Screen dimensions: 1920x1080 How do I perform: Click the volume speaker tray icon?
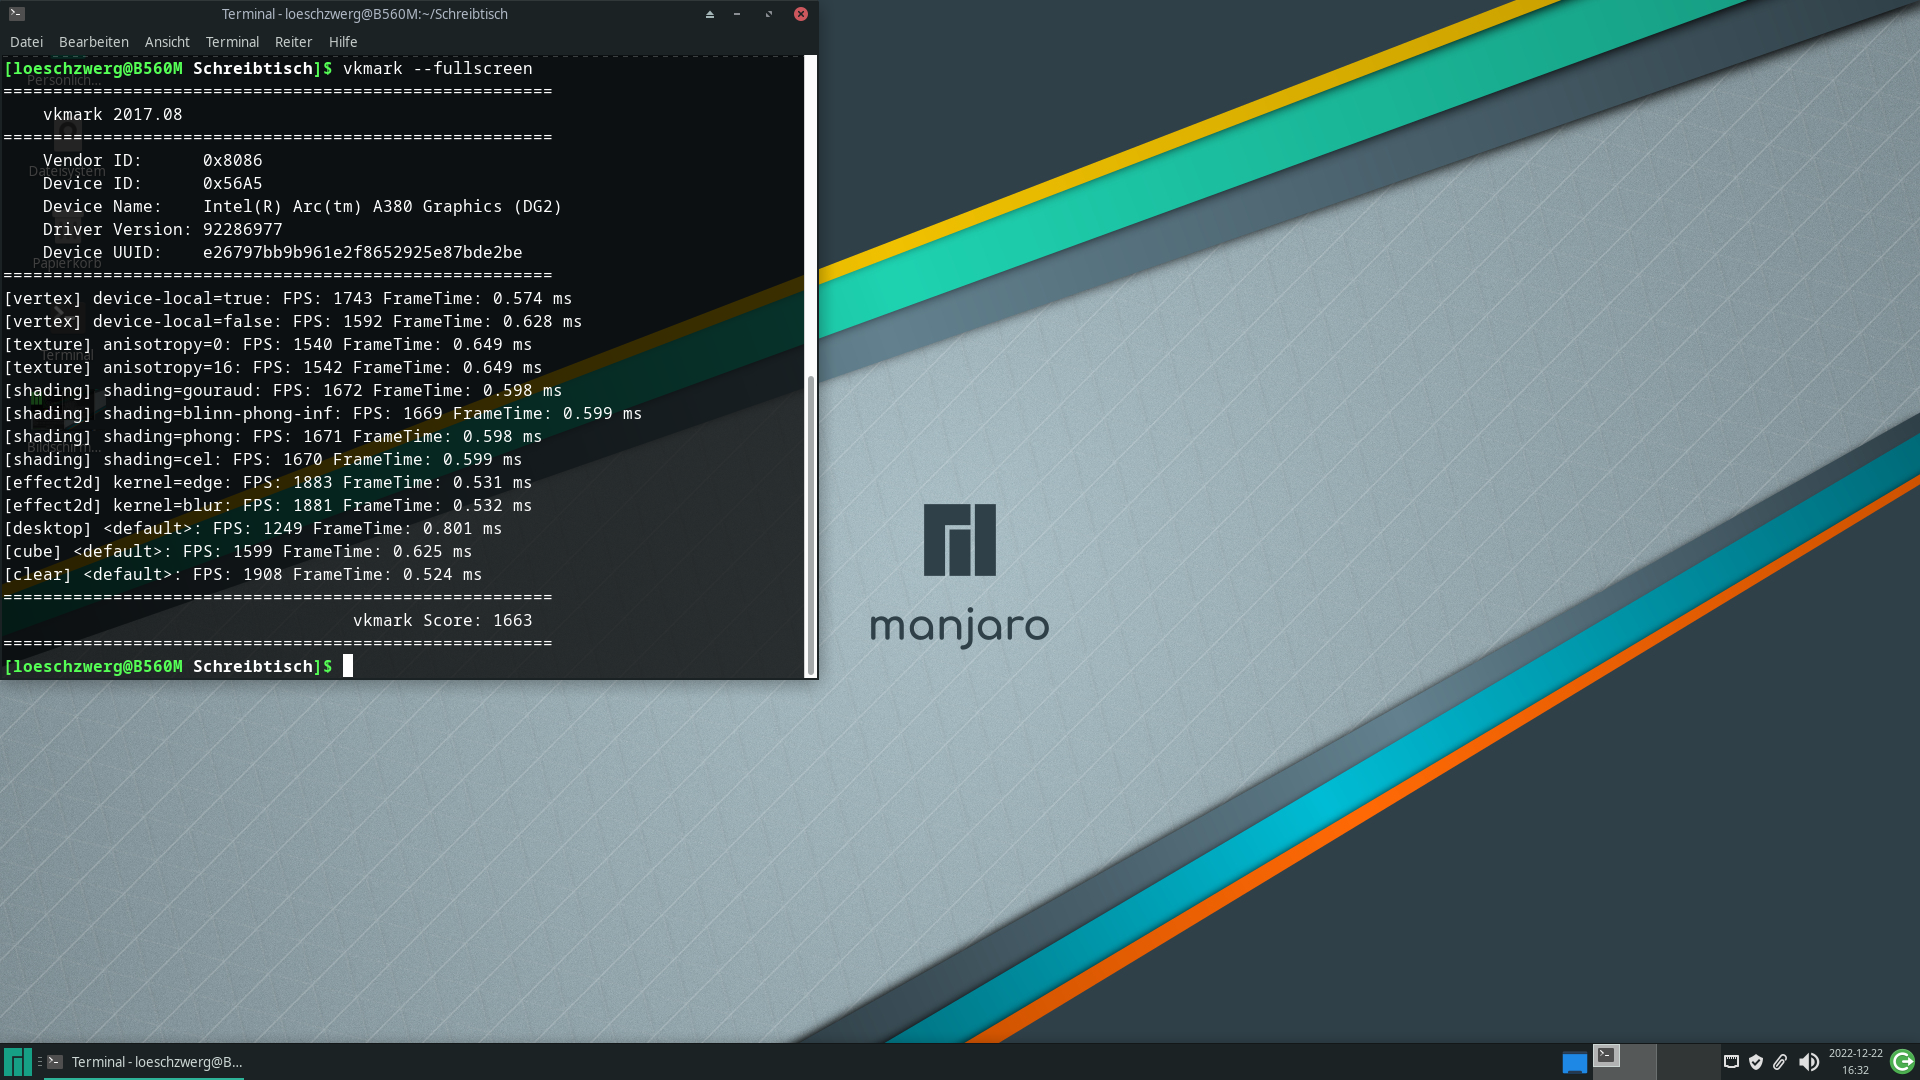(1808, 1062)
